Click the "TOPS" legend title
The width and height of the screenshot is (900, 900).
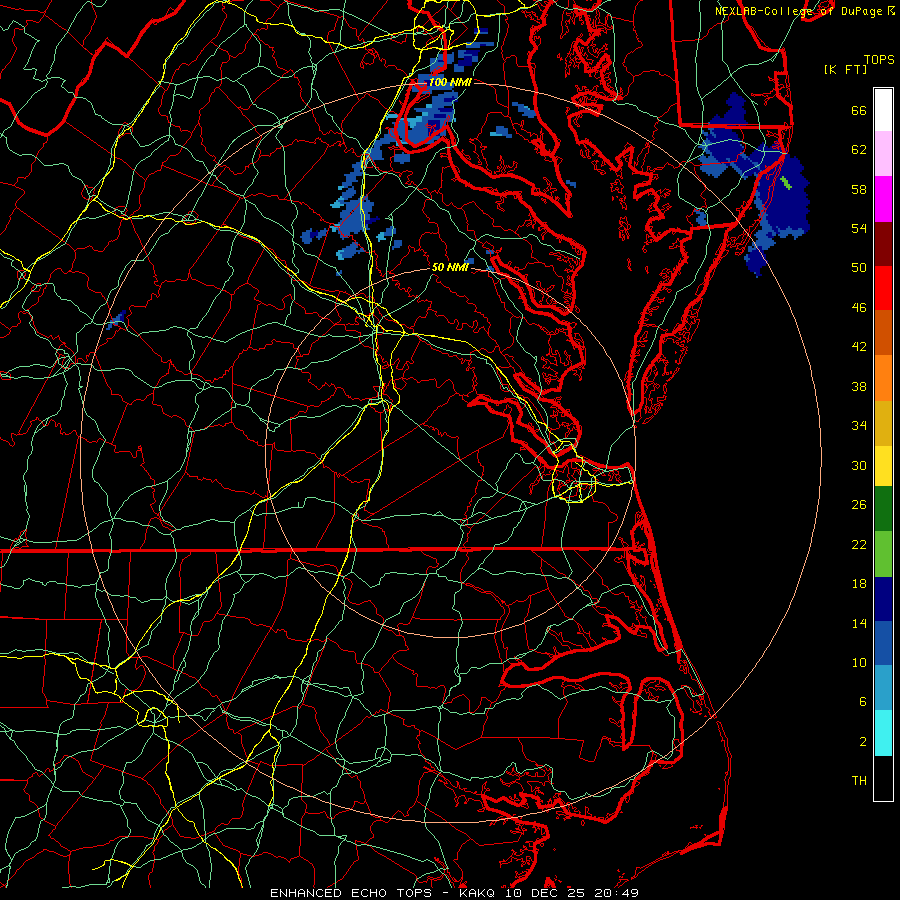pos(879,60)
